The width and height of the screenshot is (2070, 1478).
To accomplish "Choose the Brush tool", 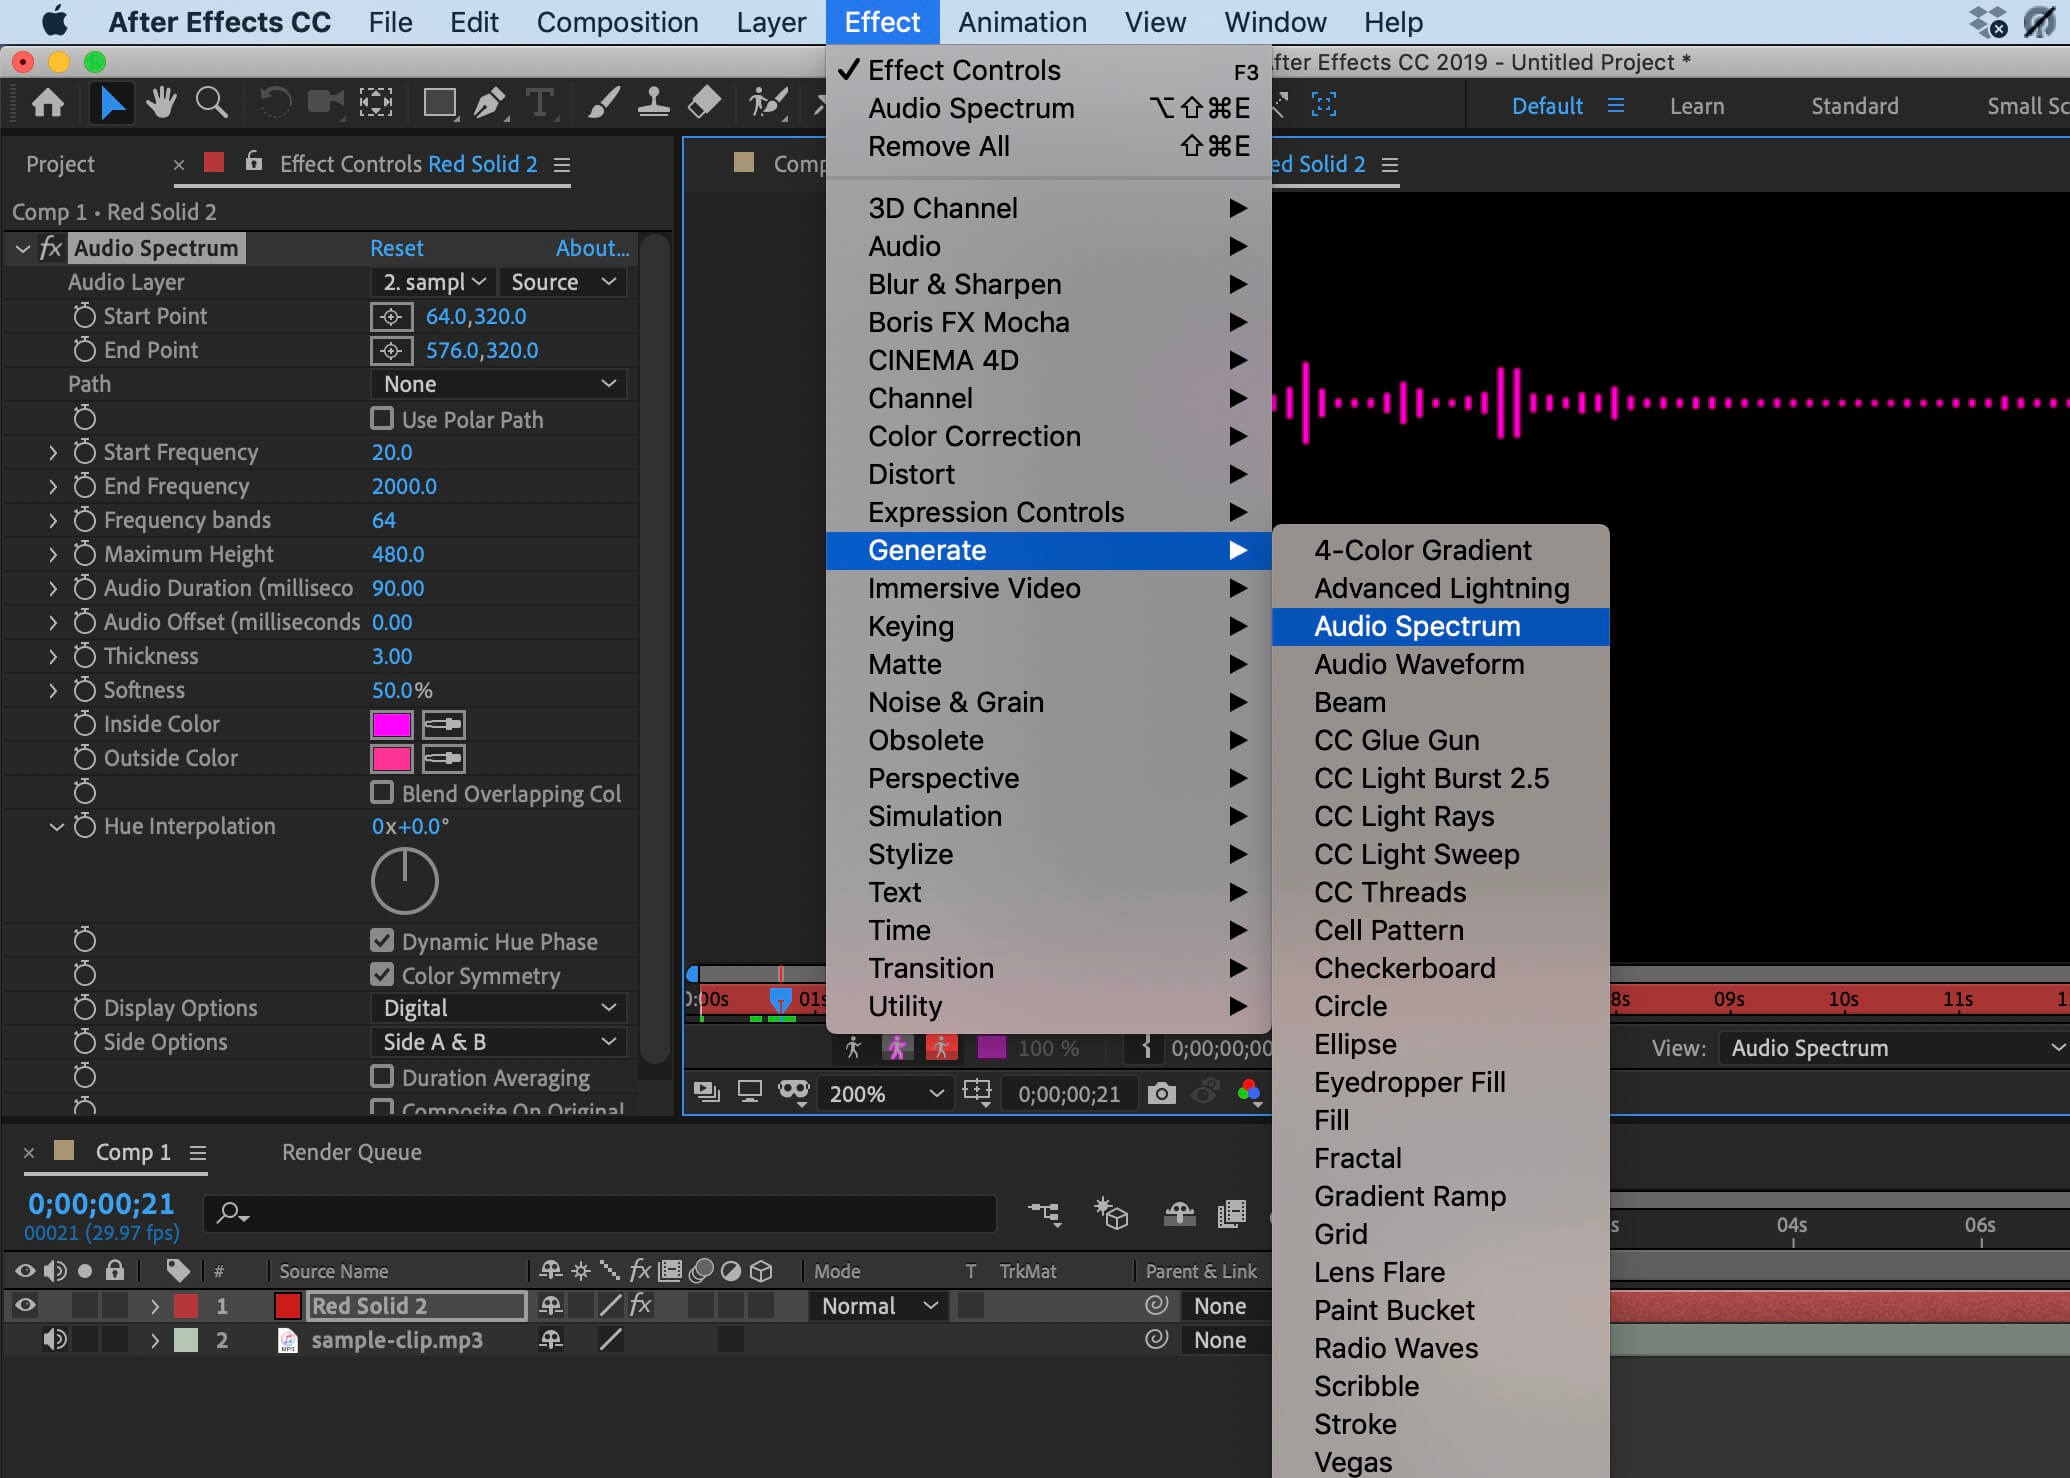I will click(603, 102).
